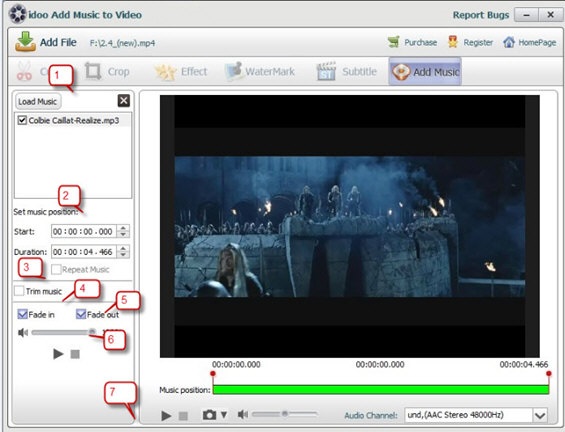Viewport: 565px width, 432px height.
Task: Select the left red music position marker
Action: [x=213, y=374]
